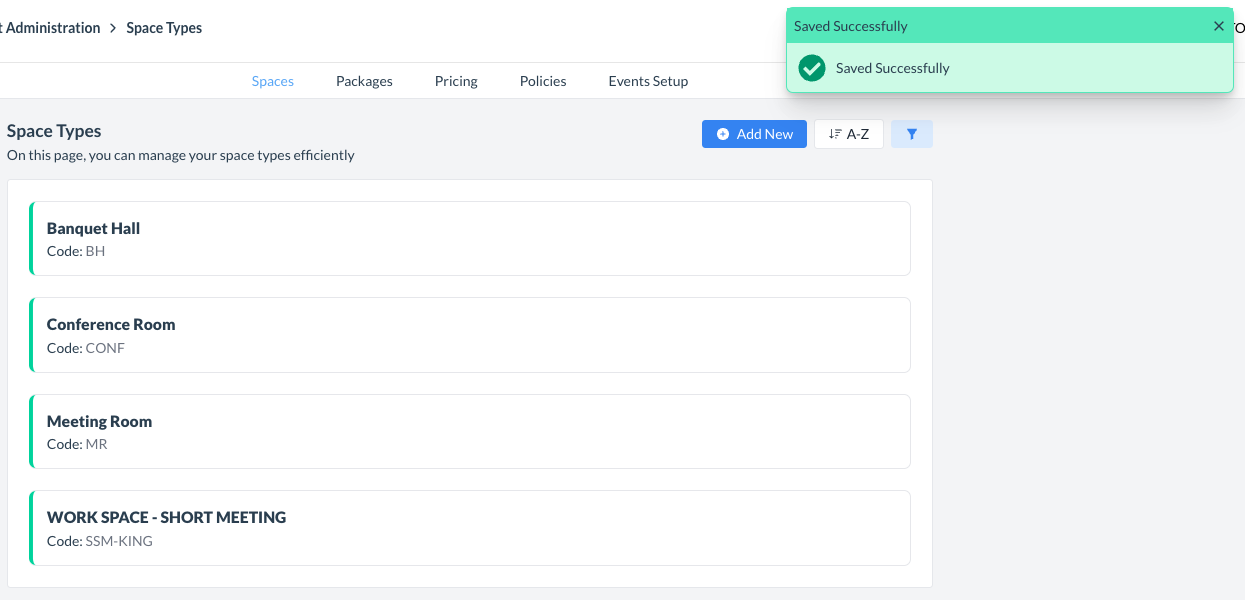This screenshot has height=600, width=1245.
Task: Select the Conference Room space type card
Action: [470, 335]
